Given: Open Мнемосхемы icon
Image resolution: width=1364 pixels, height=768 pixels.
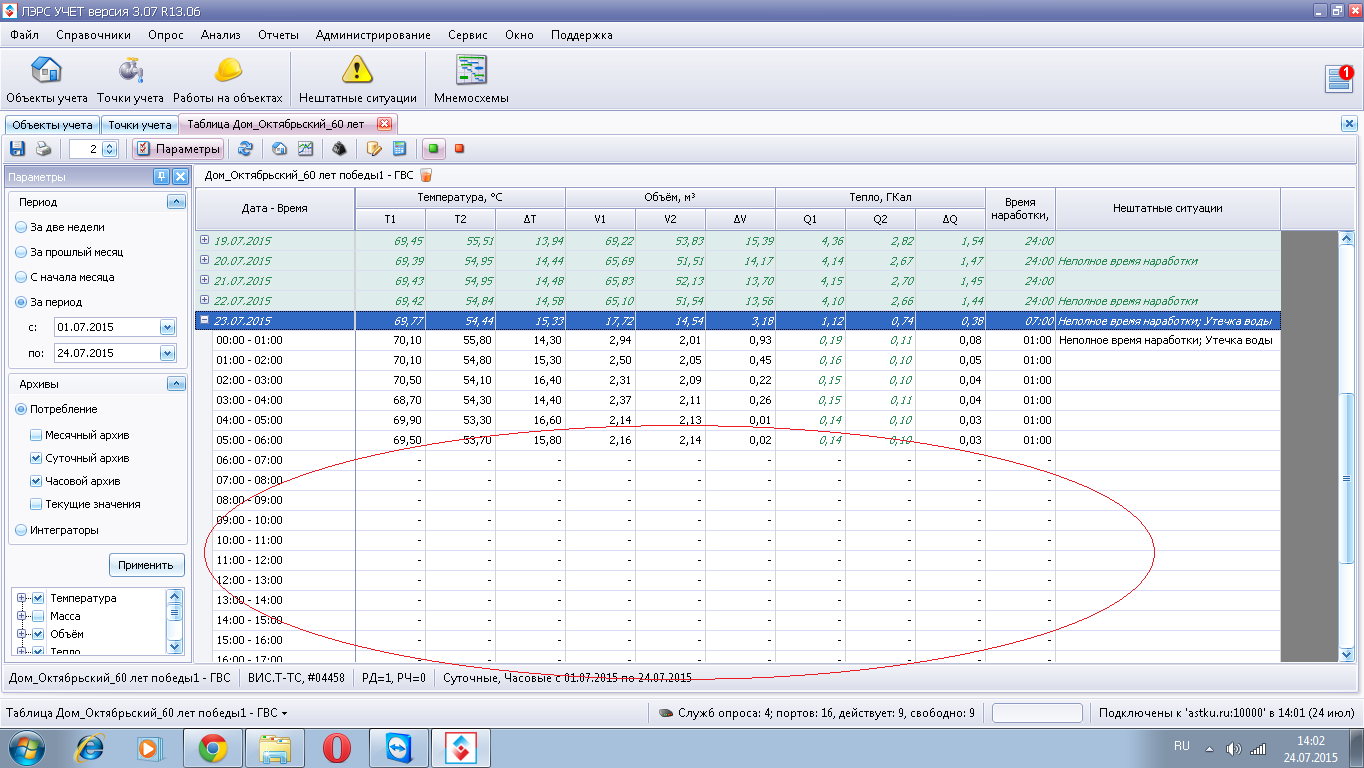Looking at the screenshot, I should pyautogui.click(x=471, y=79).
